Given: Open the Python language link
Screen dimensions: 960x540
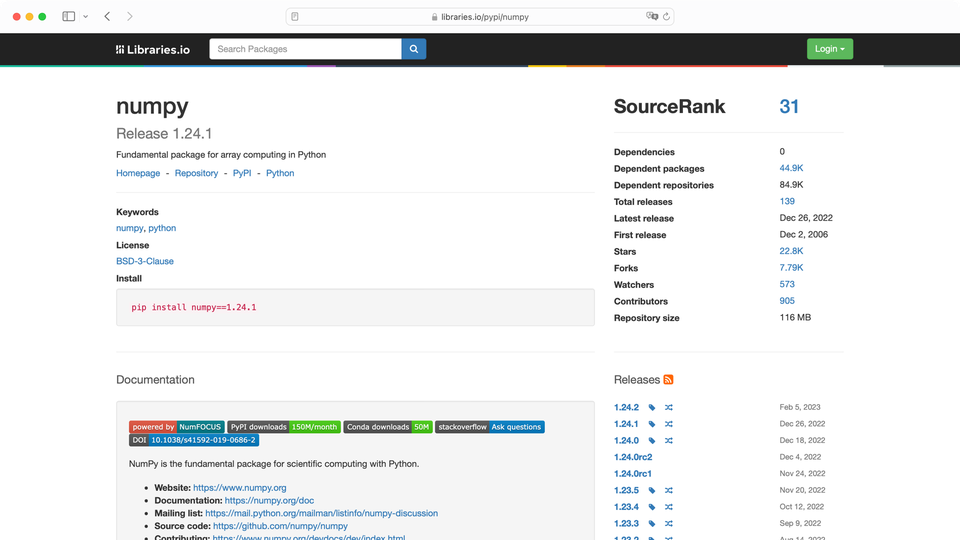Looking at the screenshot, I should 280,173.
